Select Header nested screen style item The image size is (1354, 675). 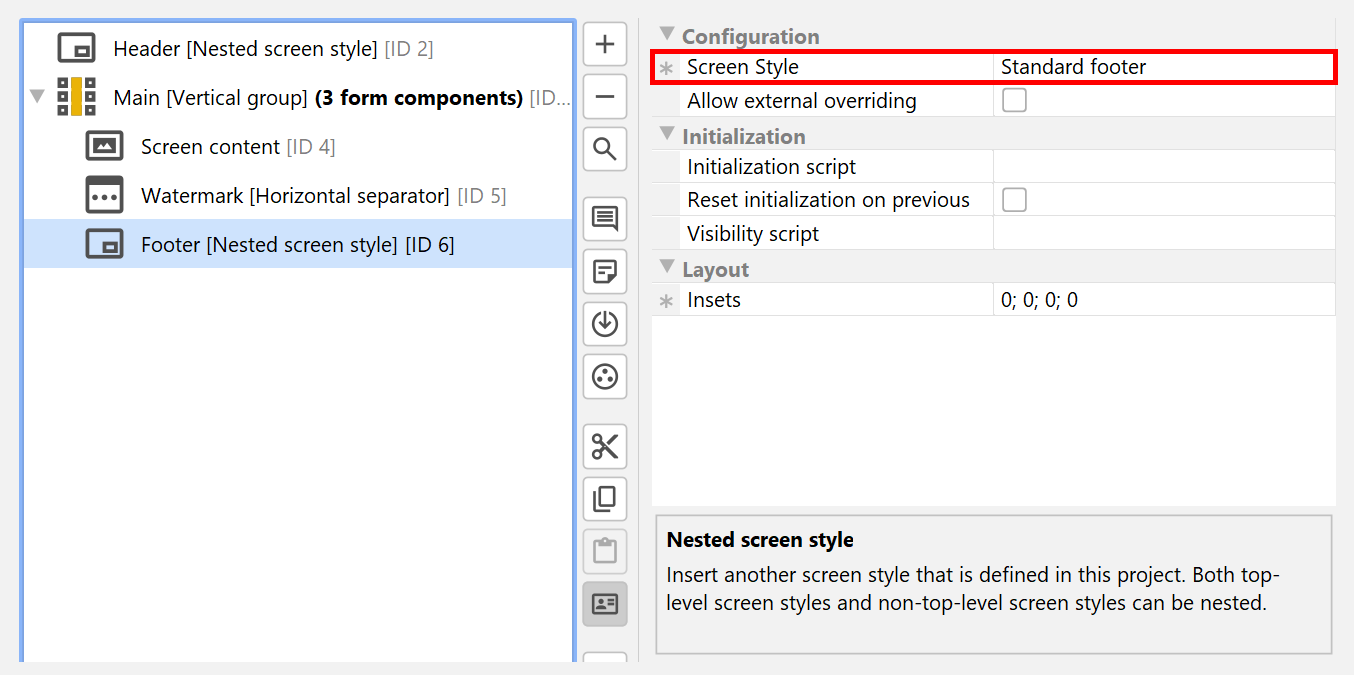[x=272, y=48]
